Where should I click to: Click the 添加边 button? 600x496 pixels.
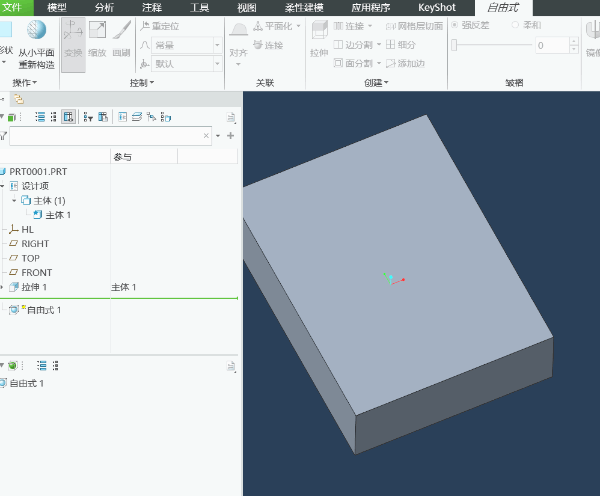[x=405, y=63]
